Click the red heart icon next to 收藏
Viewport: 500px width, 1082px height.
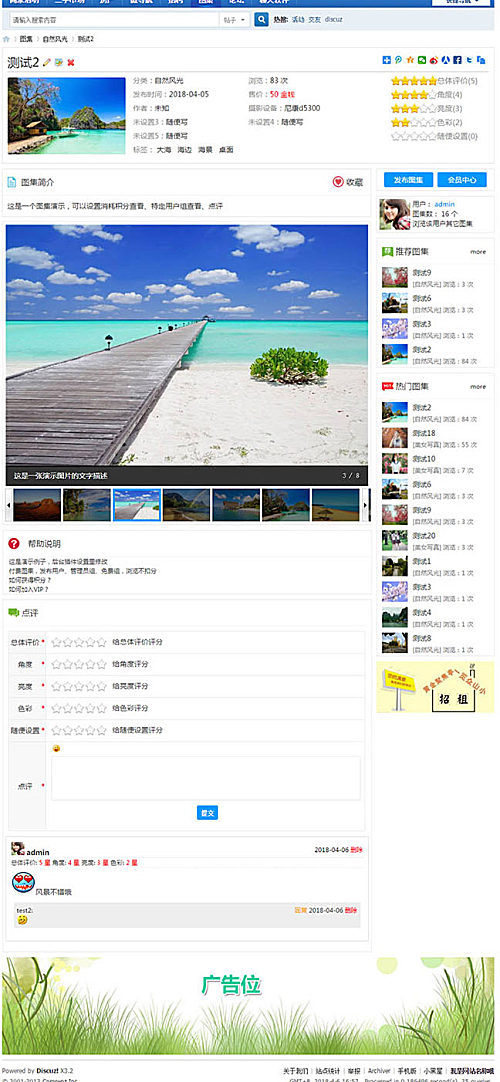[338, 182]
